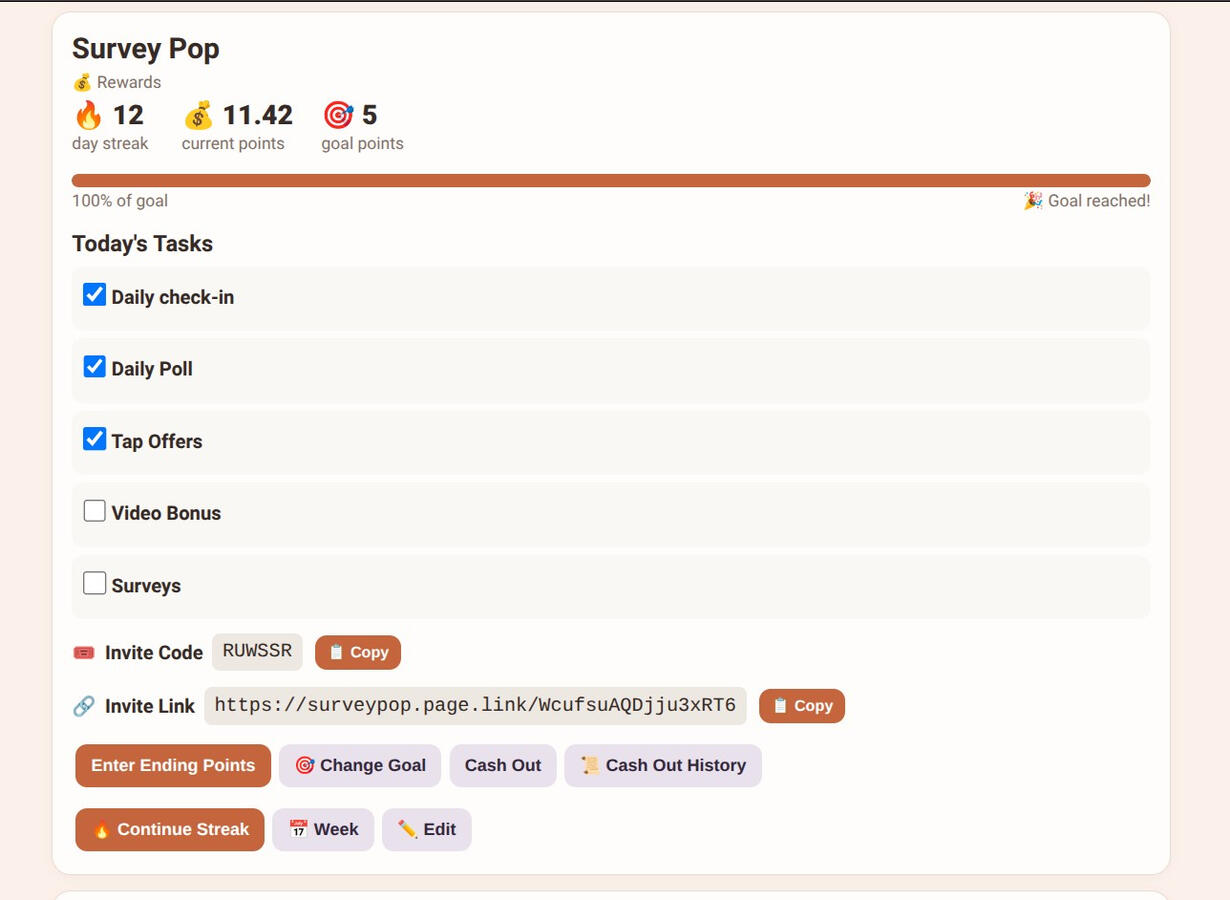Click the goal points value 5
Screen dimensions: 1230x900
[370, 116]
